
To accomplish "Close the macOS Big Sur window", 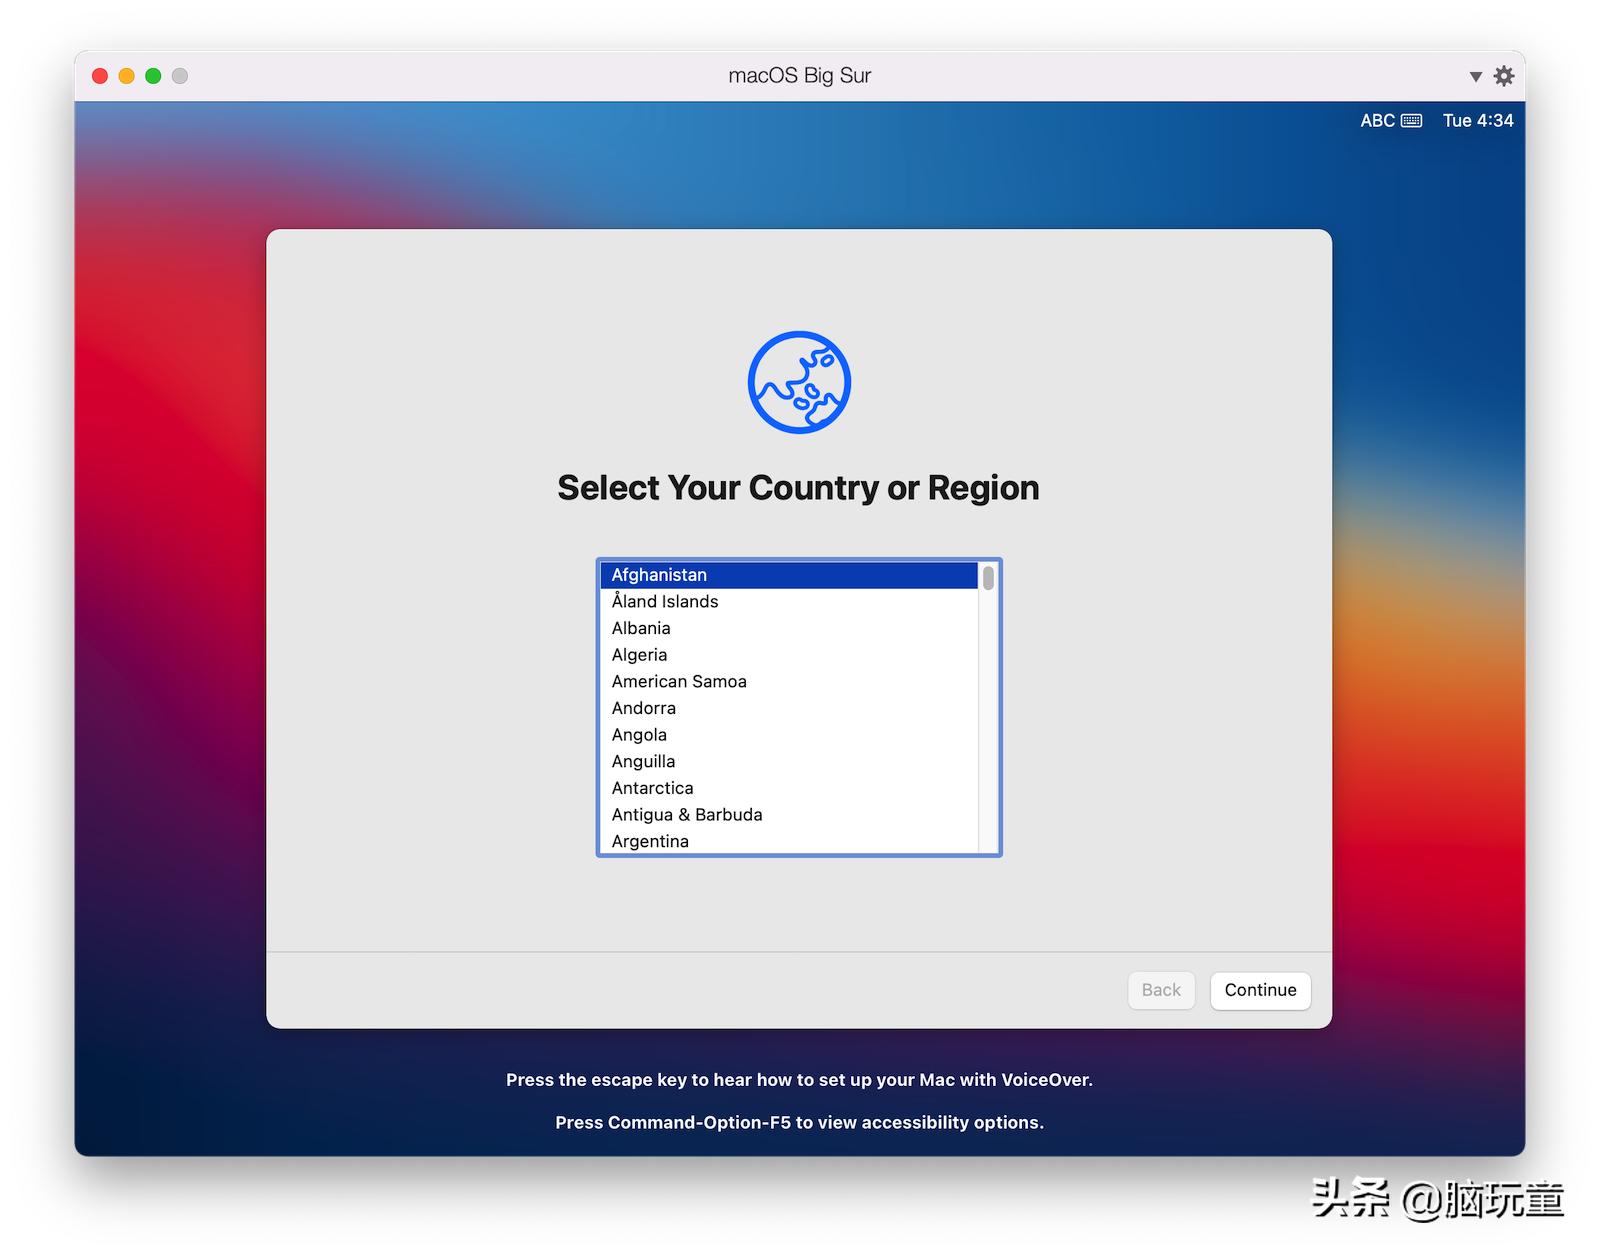I will (x=100, y=76).
